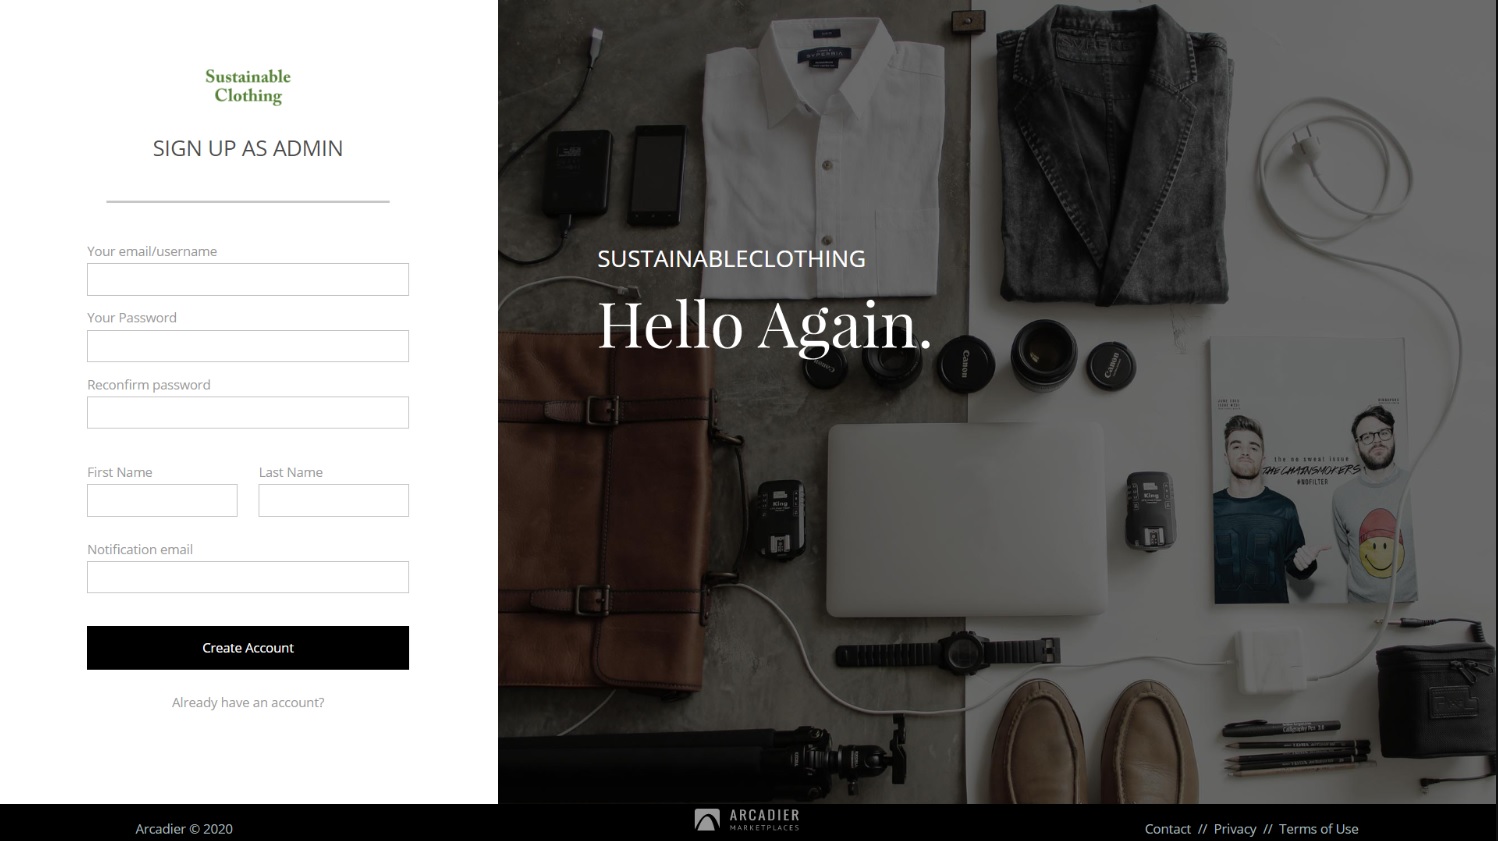1498x841 pixels.
Task: Click the Reconfirm password label
Action: [149, 385]
